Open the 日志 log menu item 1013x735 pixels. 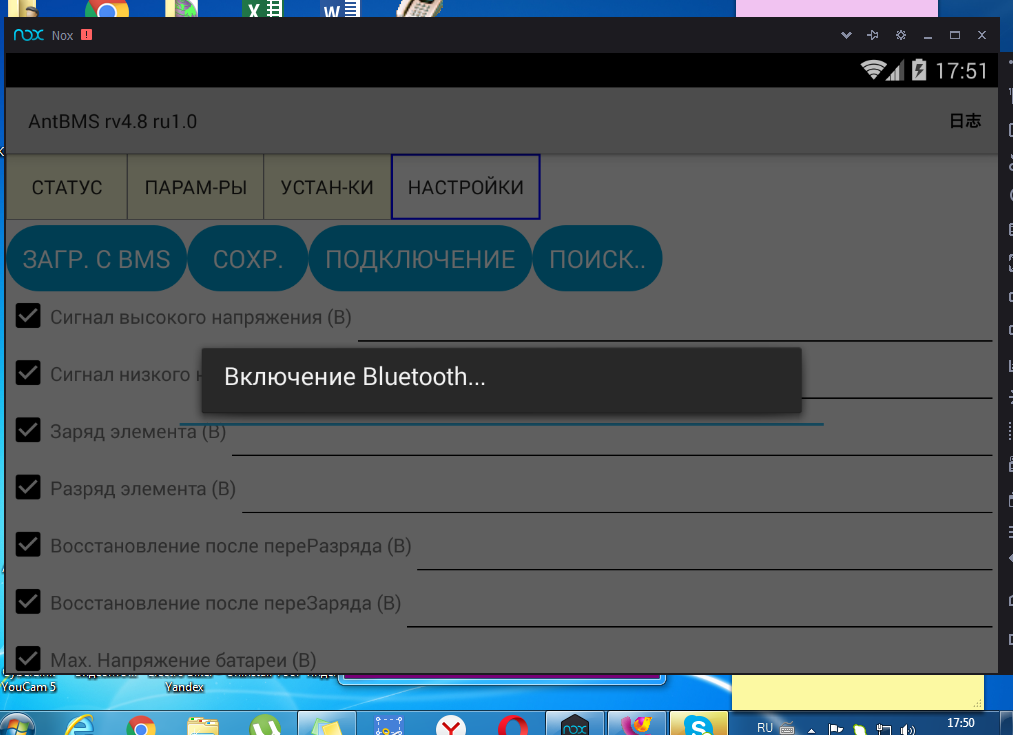click(965, 121)
